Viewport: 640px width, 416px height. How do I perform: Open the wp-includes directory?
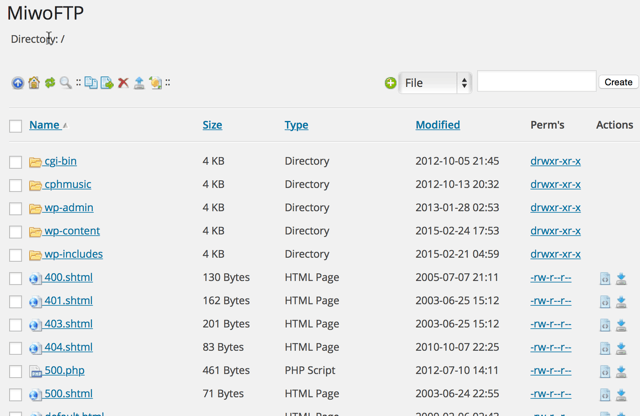pyautogui.click(x=73, y=254)
